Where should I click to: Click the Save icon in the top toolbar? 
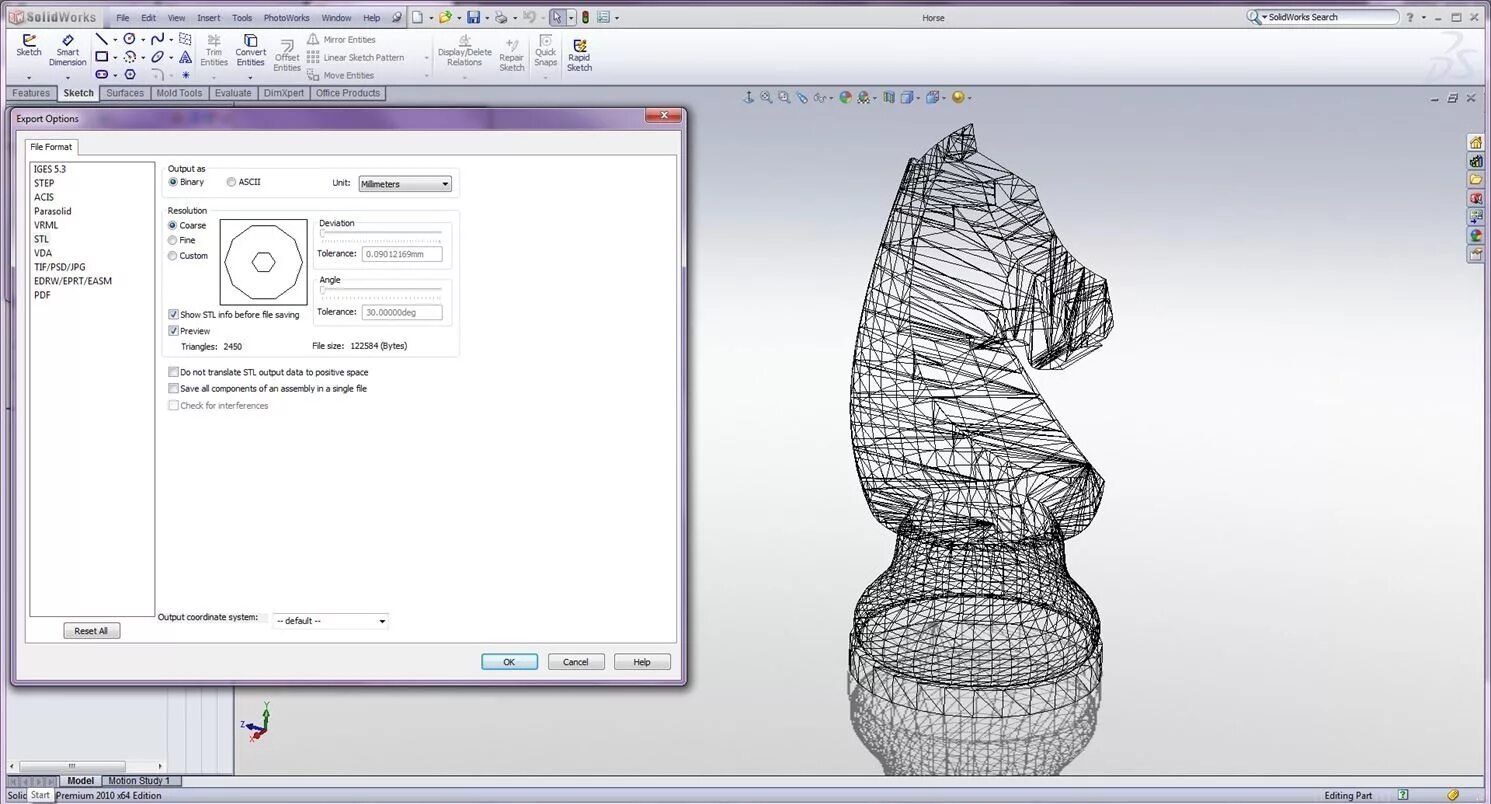point(473,17)
